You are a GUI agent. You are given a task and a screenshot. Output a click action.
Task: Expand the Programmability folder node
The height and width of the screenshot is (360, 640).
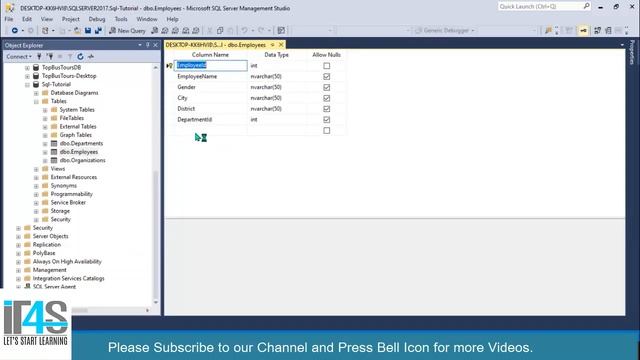click(36, 194)
